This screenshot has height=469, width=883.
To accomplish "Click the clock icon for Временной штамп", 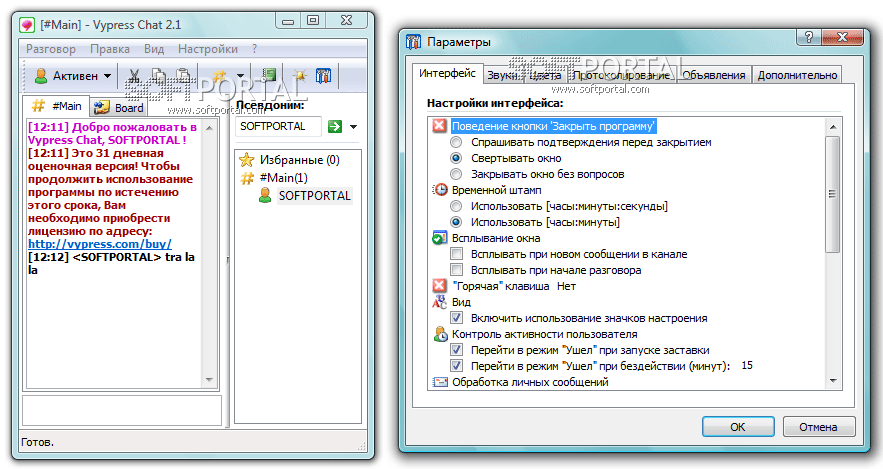I will [x=439, y=190].
